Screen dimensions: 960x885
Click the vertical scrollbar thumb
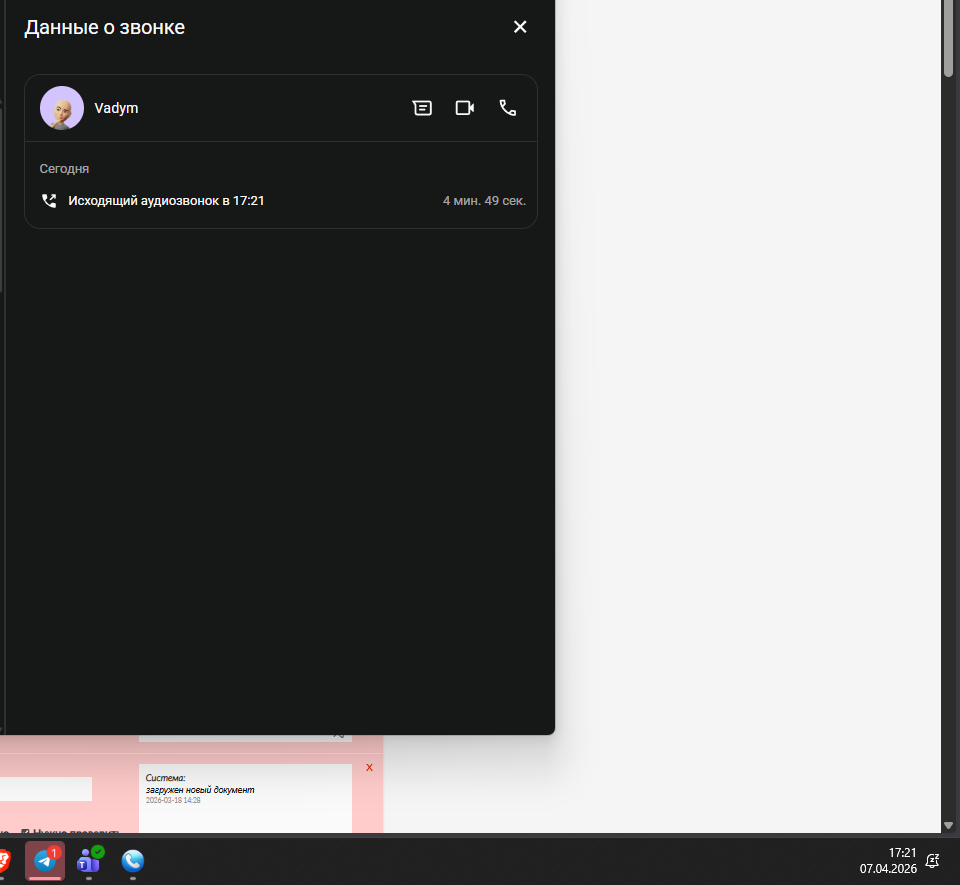click(x=948, y=38)
